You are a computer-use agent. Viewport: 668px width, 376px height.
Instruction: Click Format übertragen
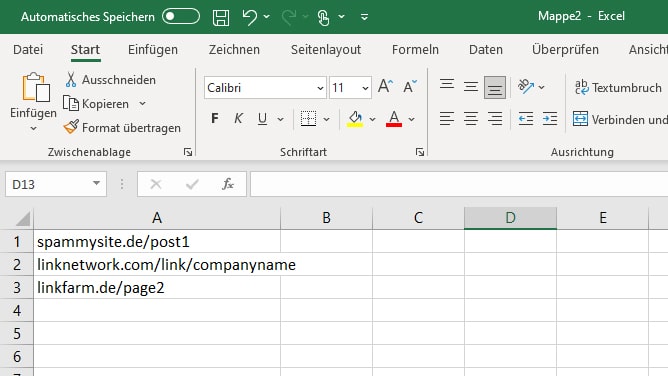[122, 127]
